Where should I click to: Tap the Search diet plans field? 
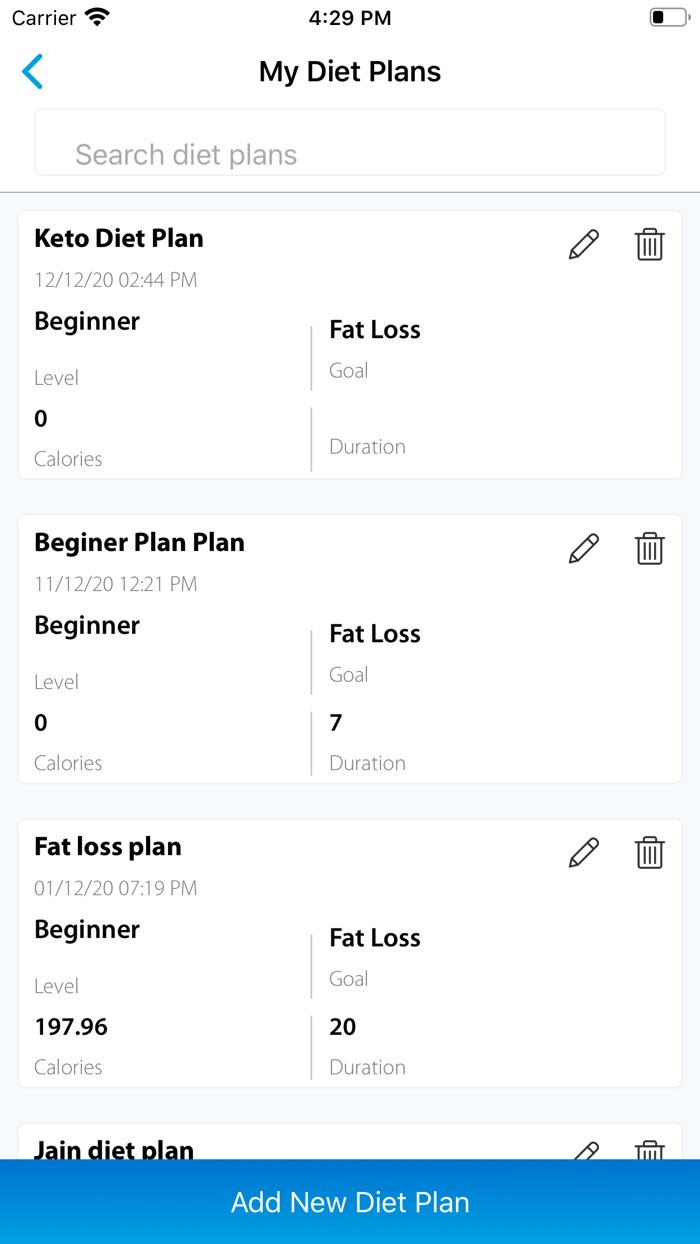350,142
